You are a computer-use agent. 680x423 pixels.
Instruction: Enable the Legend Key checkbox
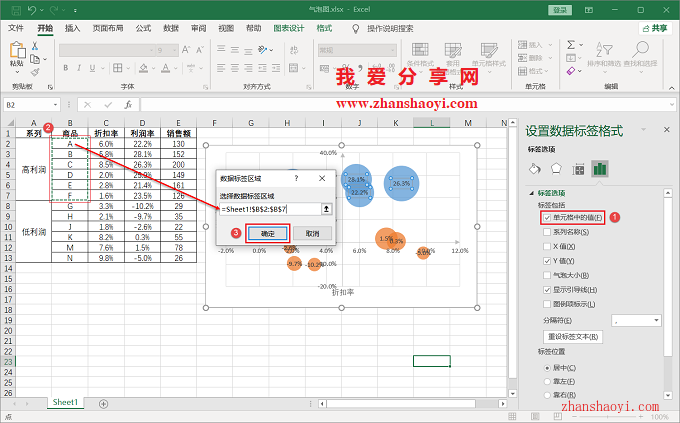547,304
